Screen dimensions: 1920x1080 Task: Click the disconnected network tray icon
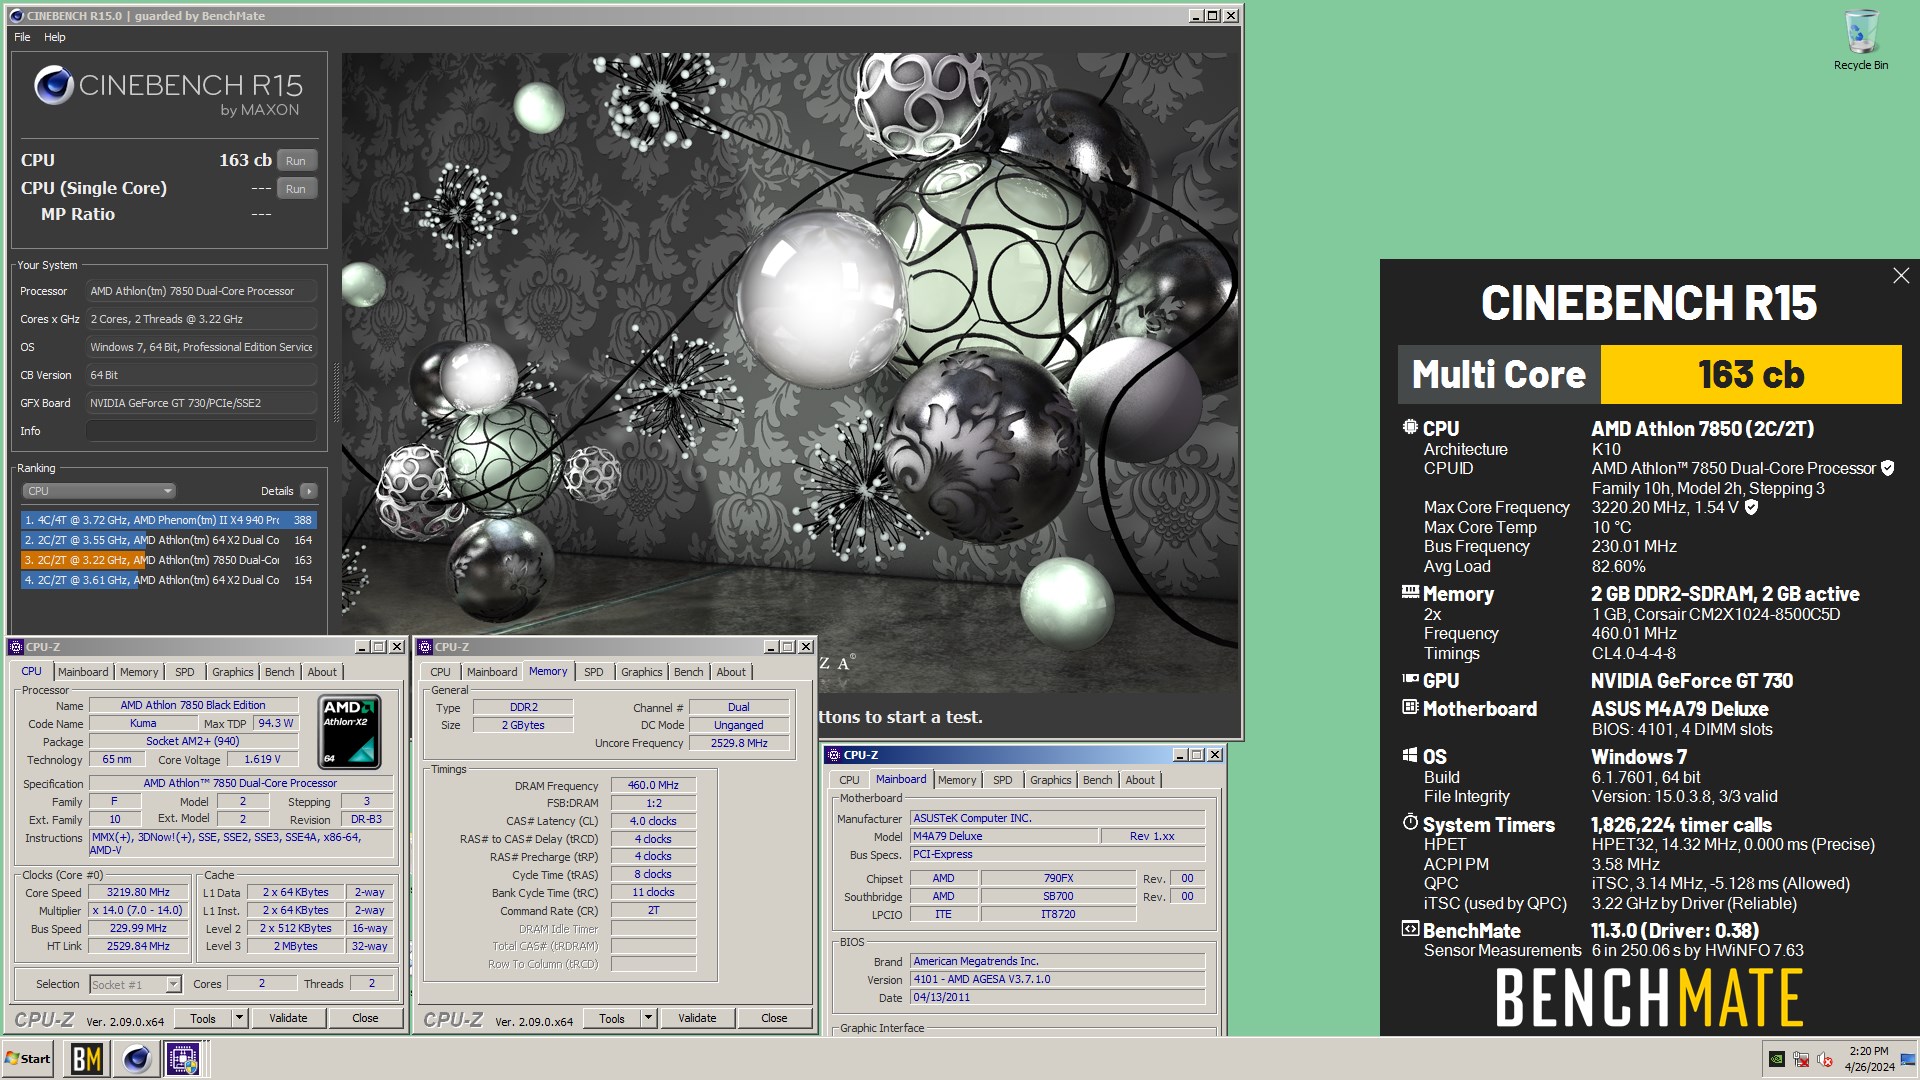(1801, 1059)
